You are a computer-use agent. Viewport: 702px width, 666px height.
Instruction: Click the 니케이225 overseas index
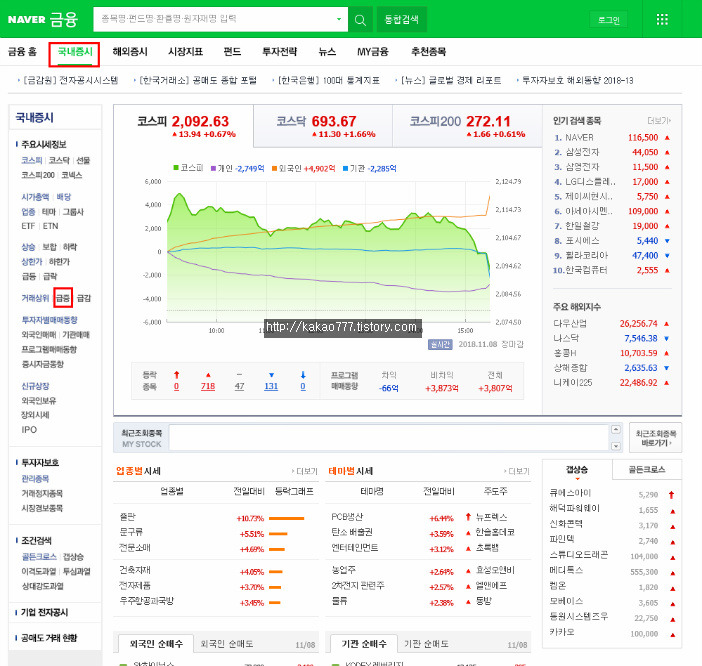573,383
